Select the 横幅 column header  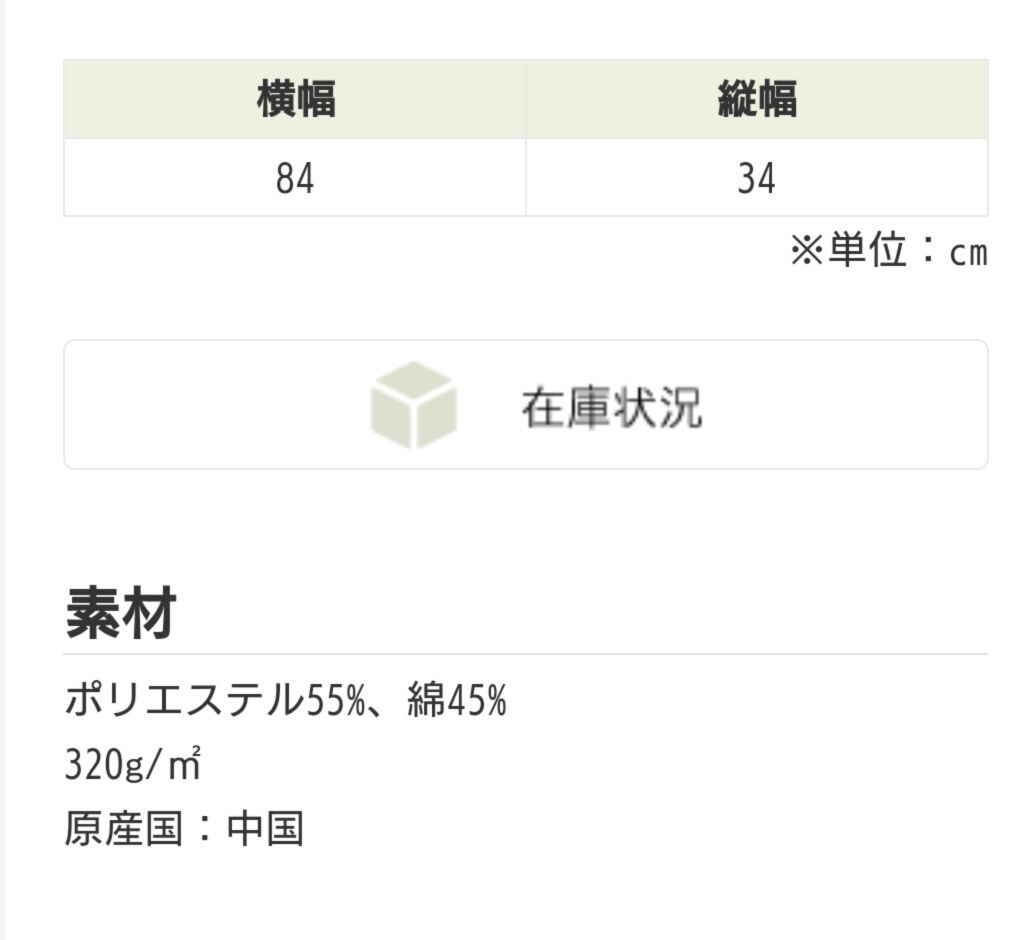tap(295, 99)
